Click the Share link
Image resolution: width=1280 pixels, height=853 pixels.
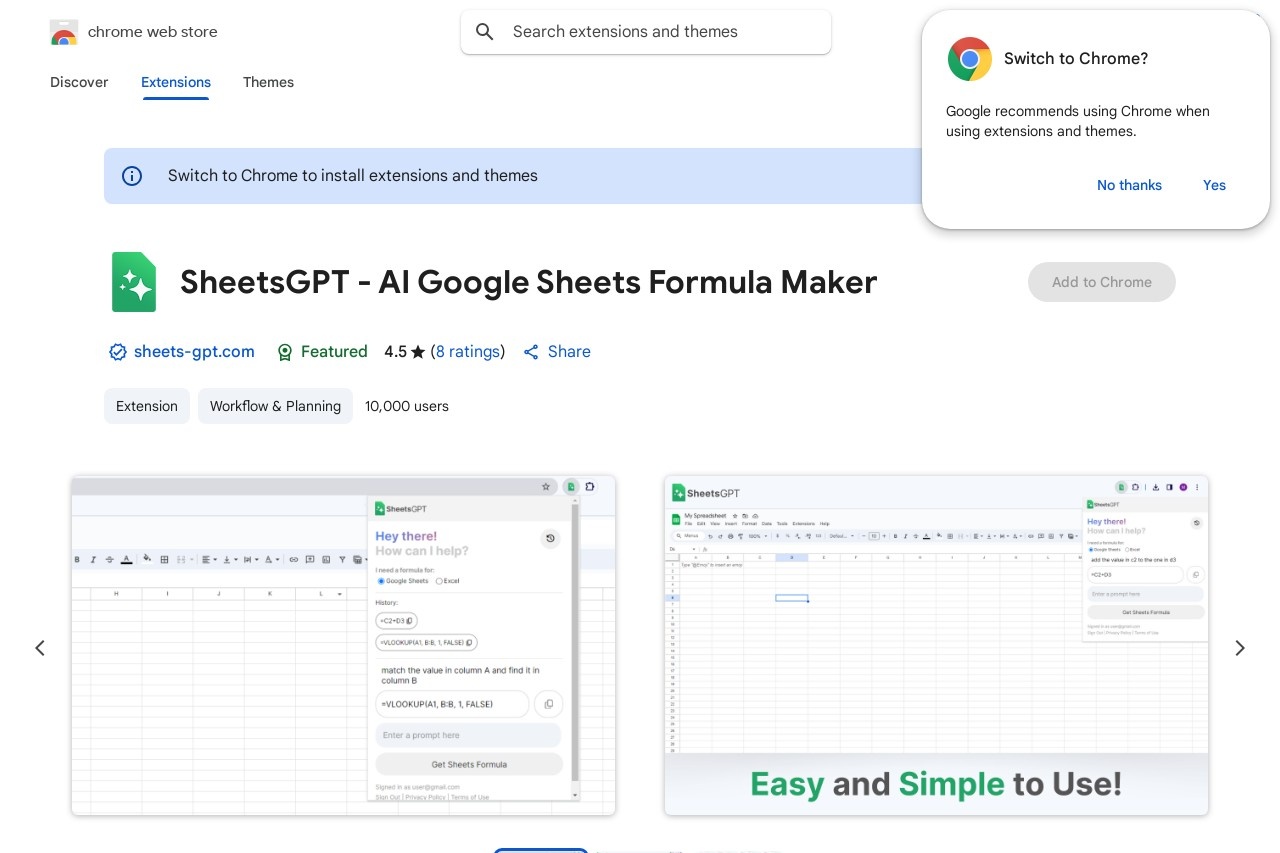[569, 352]
